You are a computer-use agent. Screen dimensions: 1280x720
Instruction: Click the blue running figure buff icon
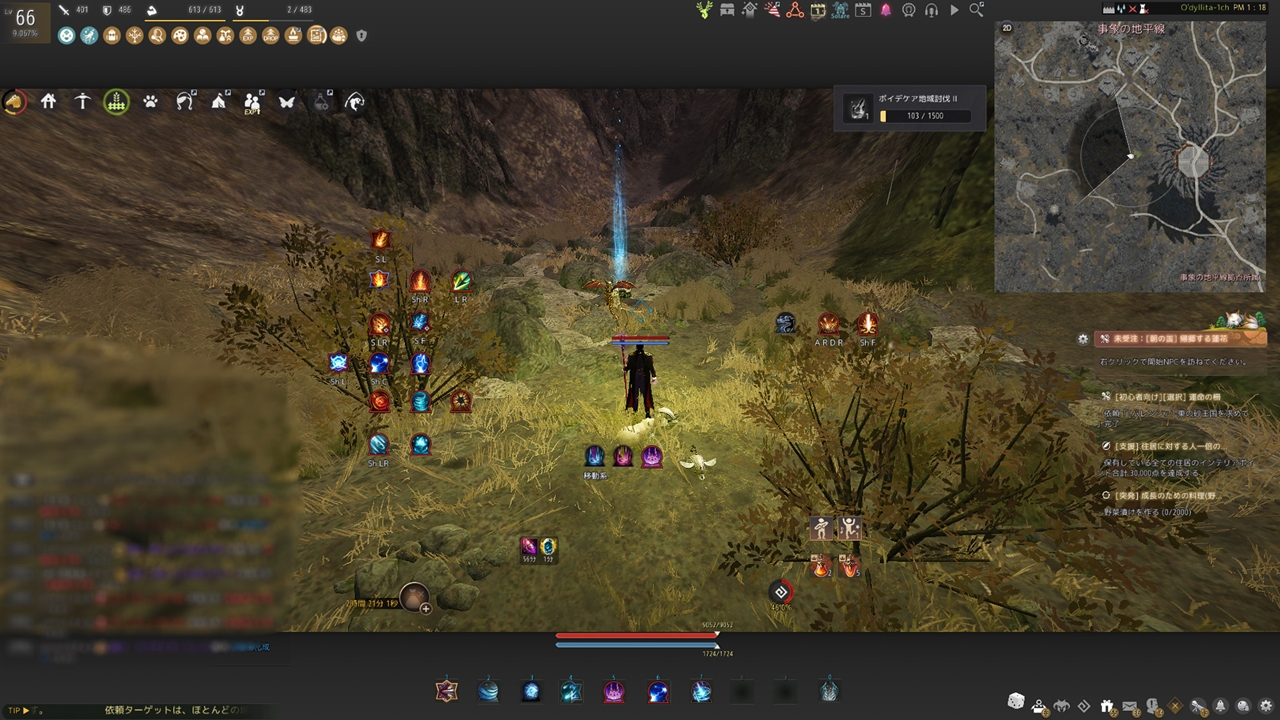tap(89, 35)
